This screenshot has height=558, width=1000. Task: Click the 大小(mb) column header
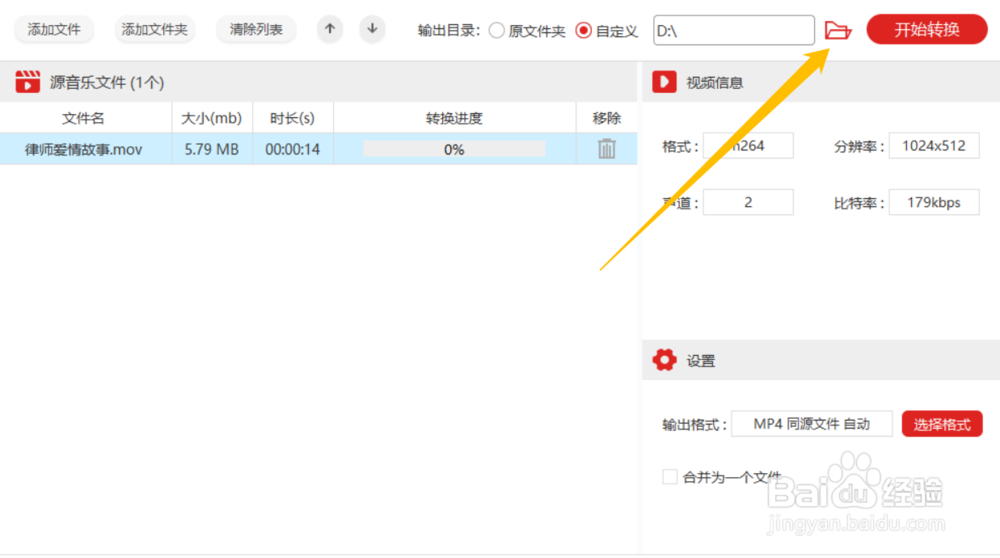pyautogui.click(x=211, y=118)
